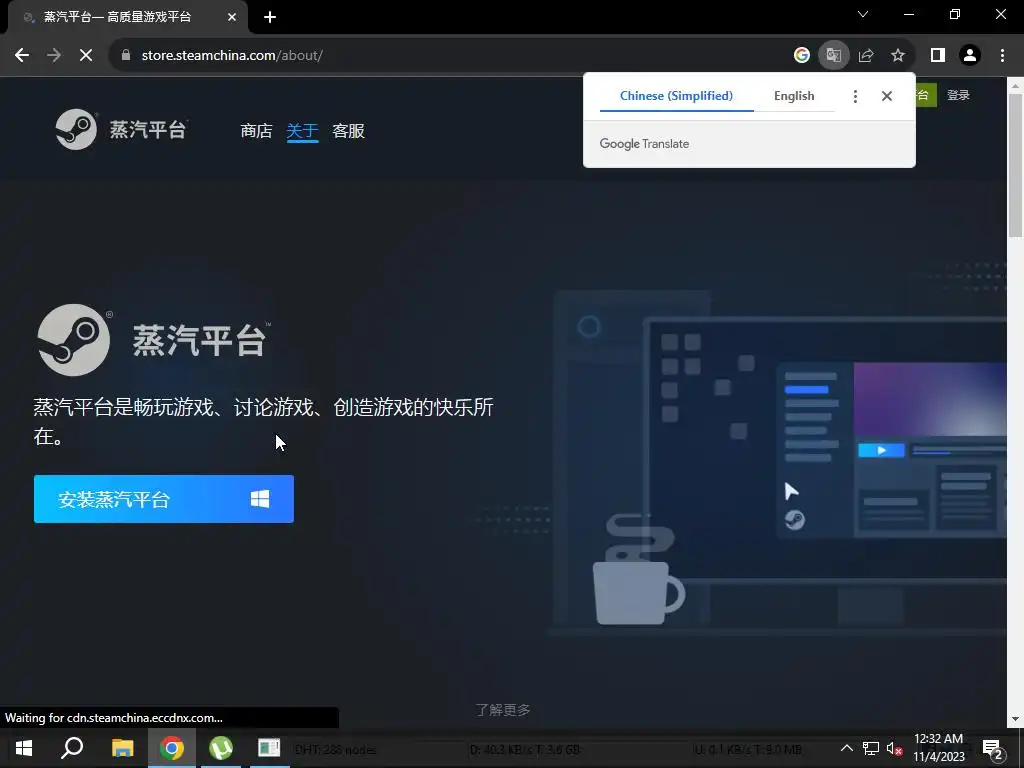Open the Windows Start menu

tap(24, 748)
